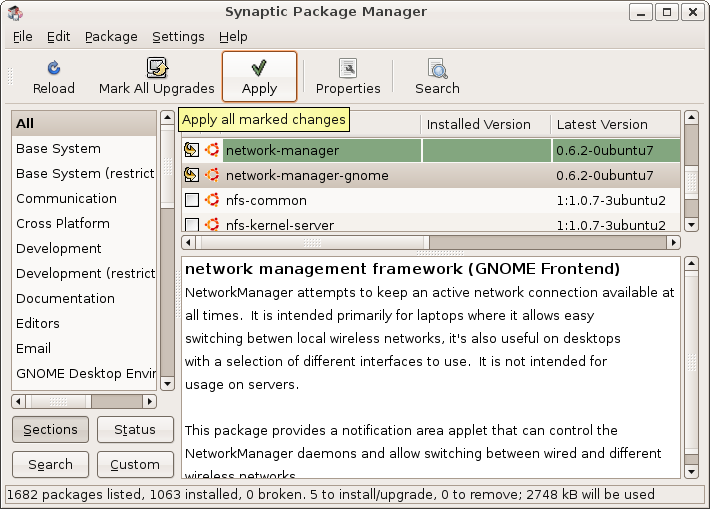The width and height of the screenshot is (710, 509).
Task: Click description pane vertical scrollbar thumb
Action: coord(691,362)
